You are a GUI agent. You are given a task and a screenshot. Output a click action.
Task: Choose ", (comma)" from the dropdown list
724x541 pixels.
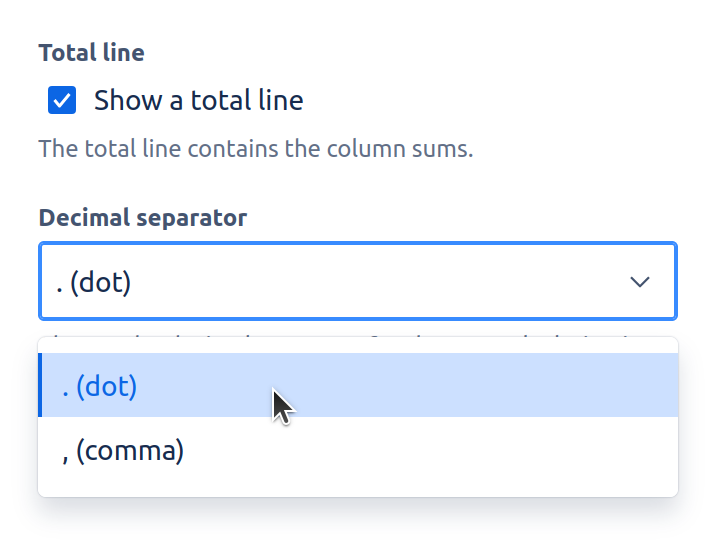(x=123, y=451)
